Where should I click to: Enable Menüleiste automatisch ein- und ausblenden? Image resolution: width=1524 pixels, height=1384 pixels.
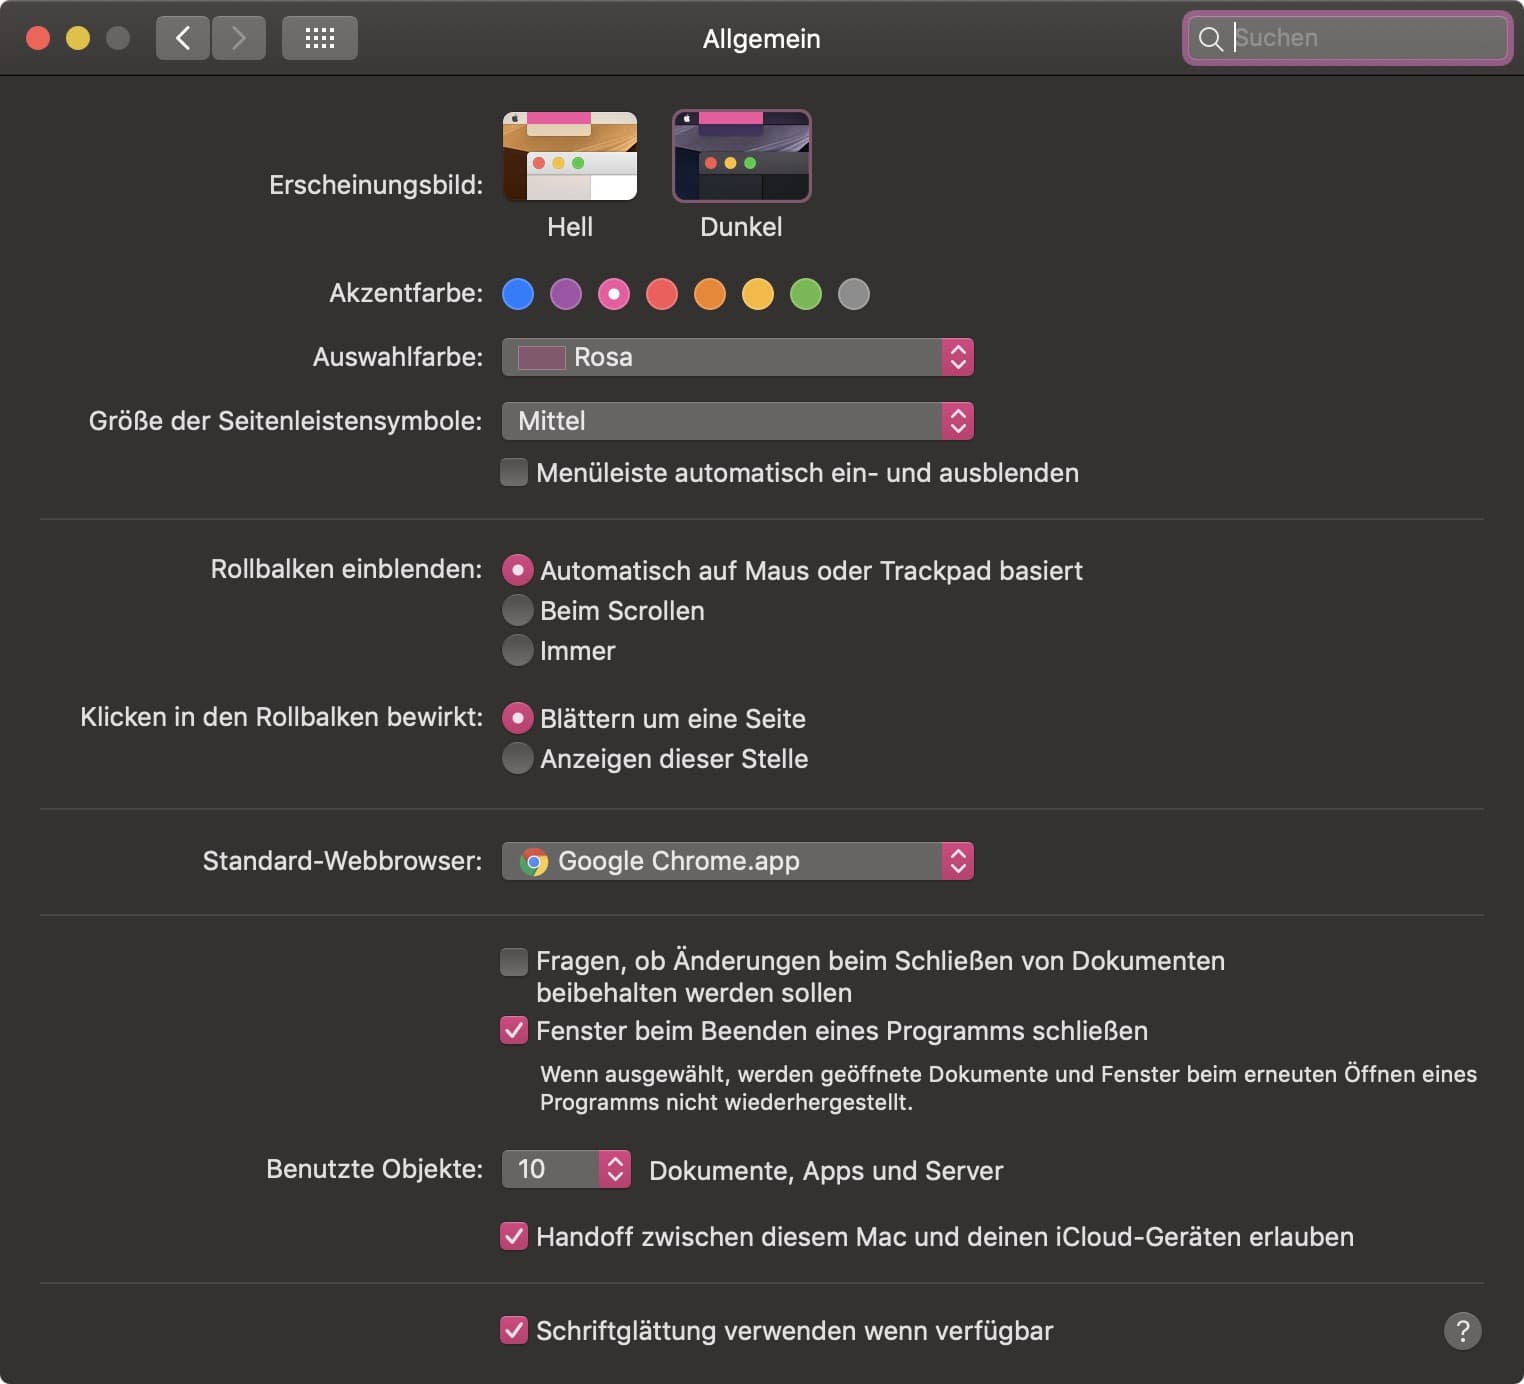pos(514,472)
